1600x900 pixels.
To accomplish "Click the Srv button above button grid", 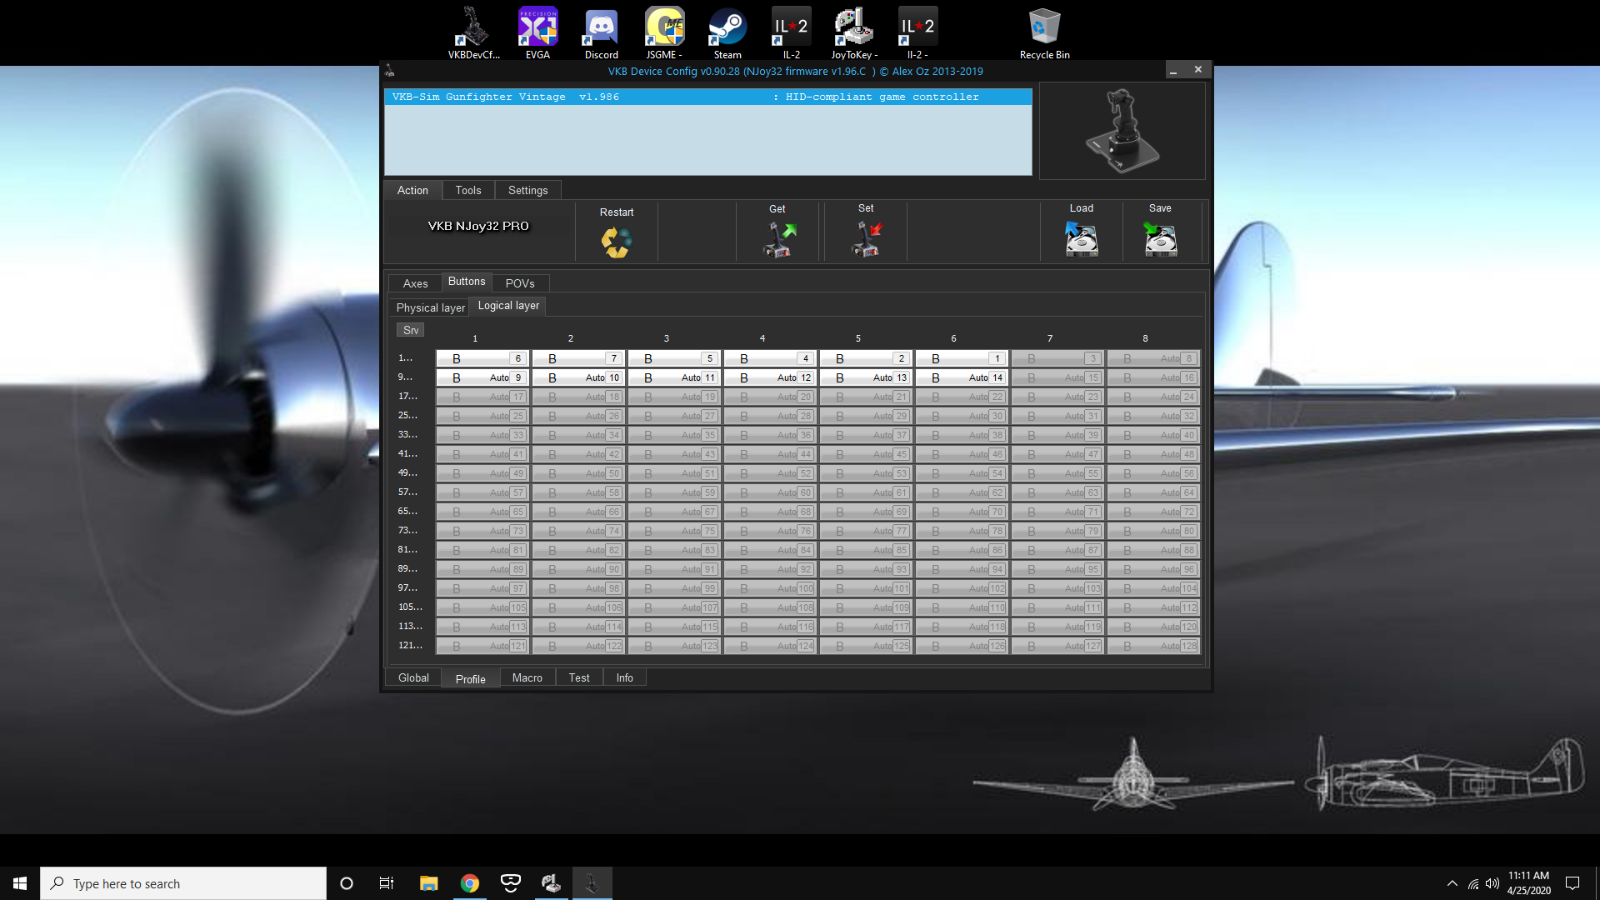I will pos(410,330).
